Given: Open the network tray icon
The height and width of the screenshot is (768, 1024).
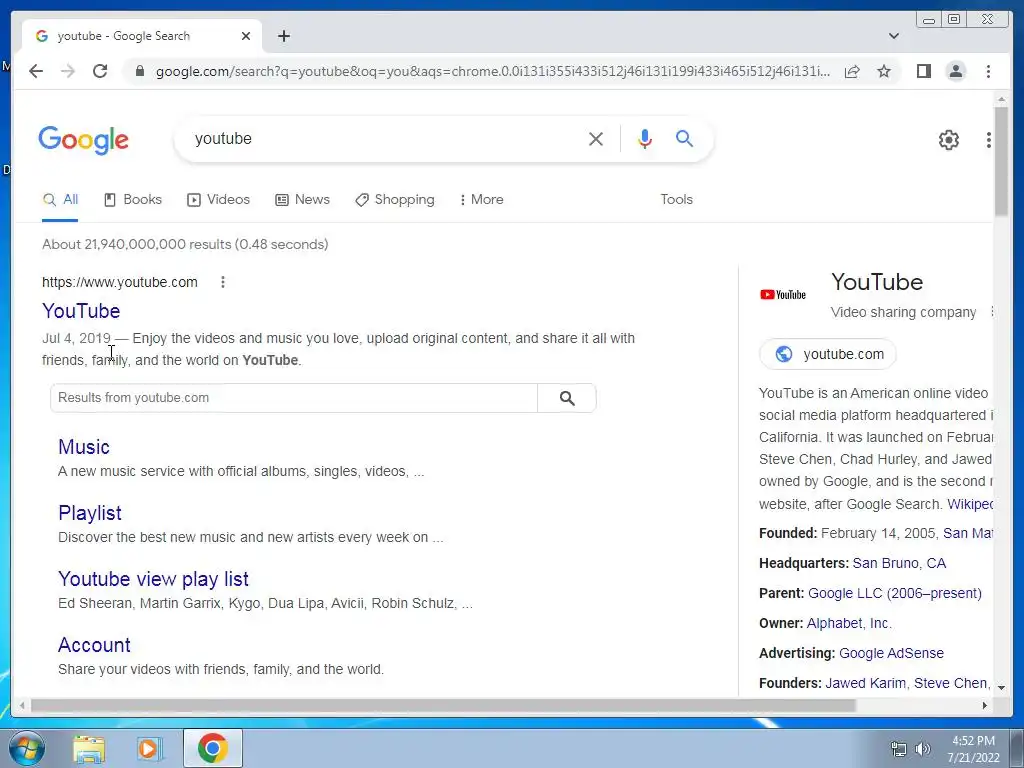Looking at the screenshot, I should pyautogui.click(x=899, y=749).
